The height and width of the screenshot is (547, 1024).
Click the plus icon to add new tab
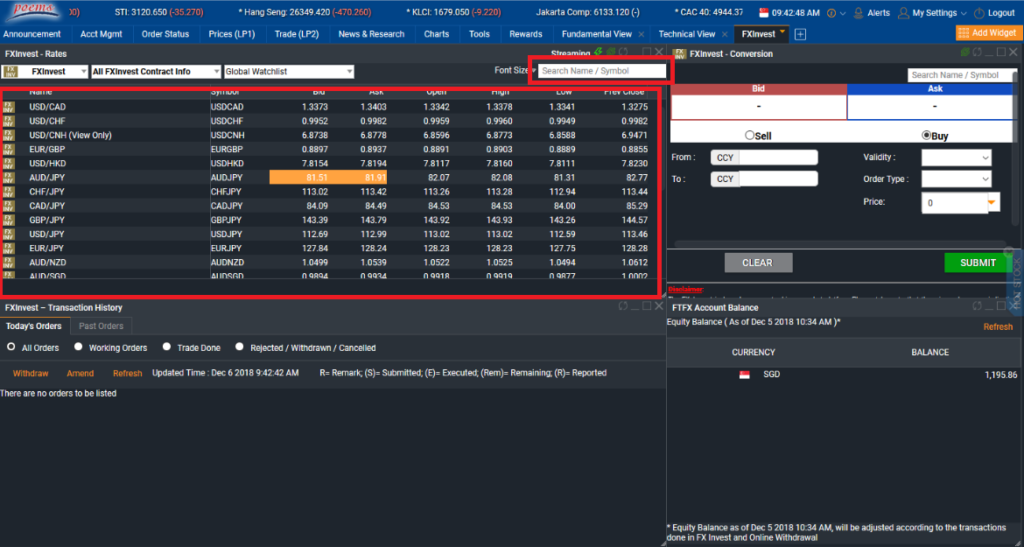[x=800, y=34]
